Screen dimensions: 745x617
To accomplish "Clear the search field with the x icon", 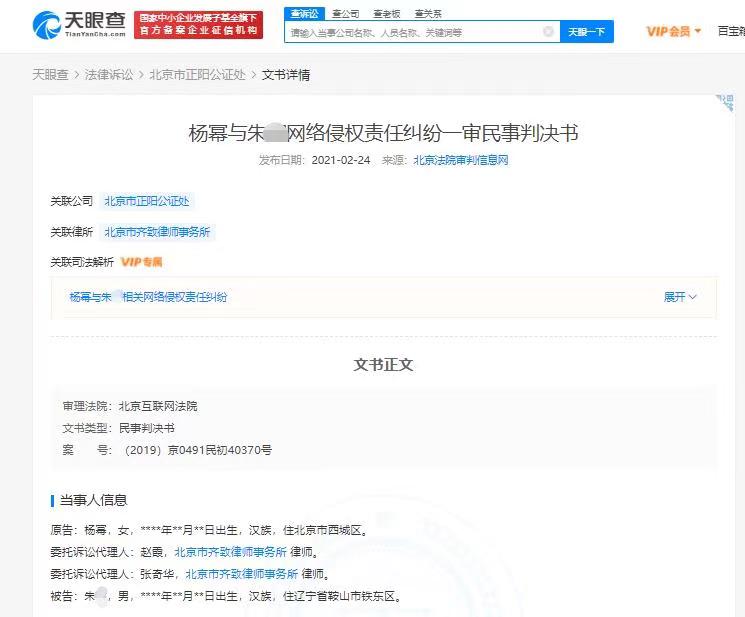I will pos(548,31).
